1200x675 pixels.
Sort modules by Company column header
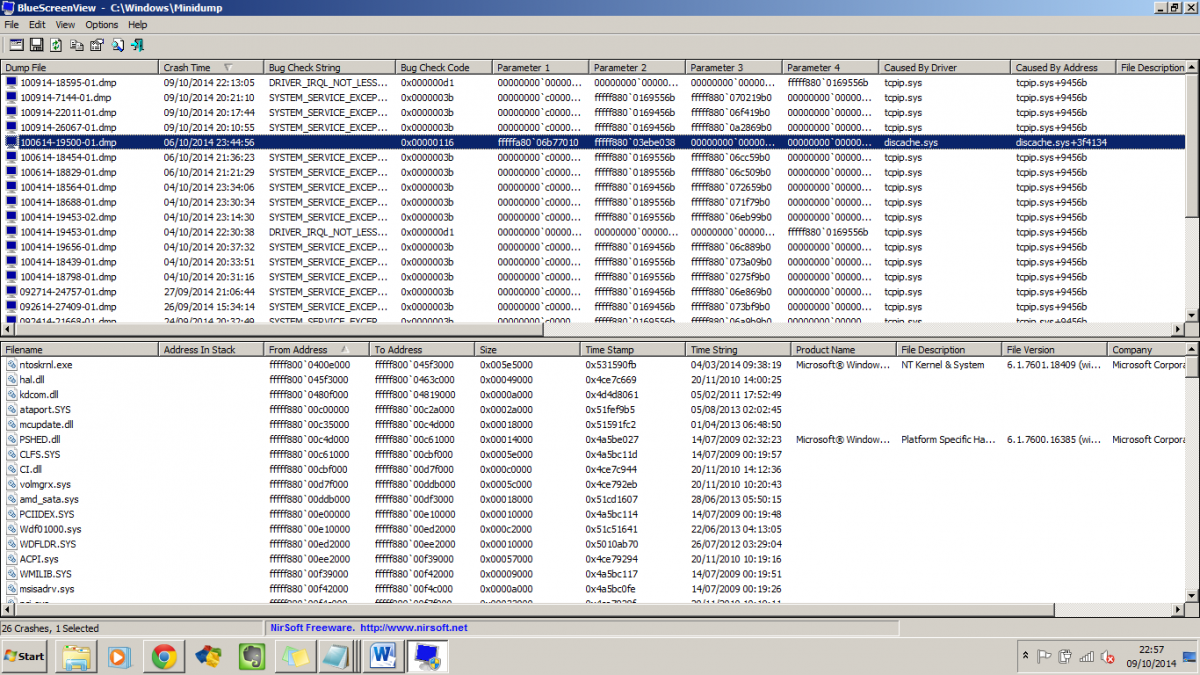tap(1147, 350)
